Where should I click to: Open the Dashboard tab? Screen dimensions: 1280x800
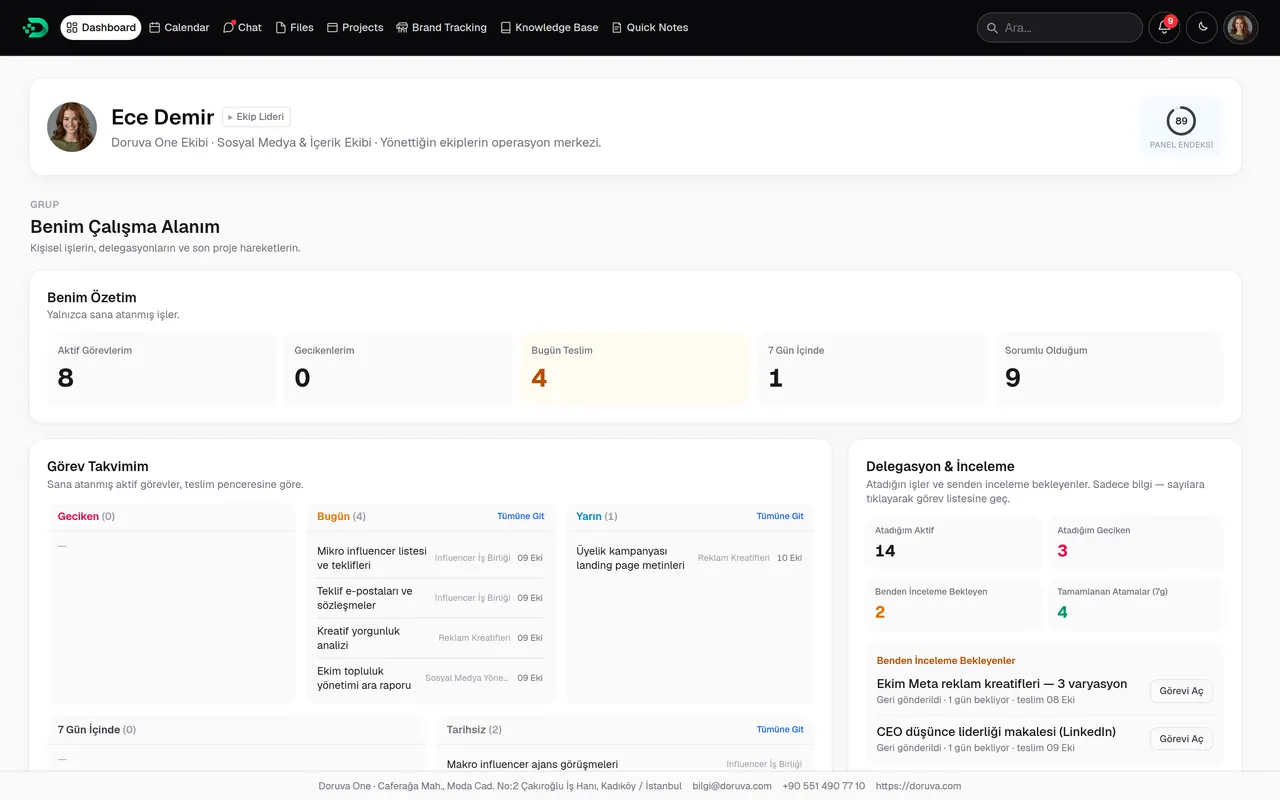coord(101,27)
